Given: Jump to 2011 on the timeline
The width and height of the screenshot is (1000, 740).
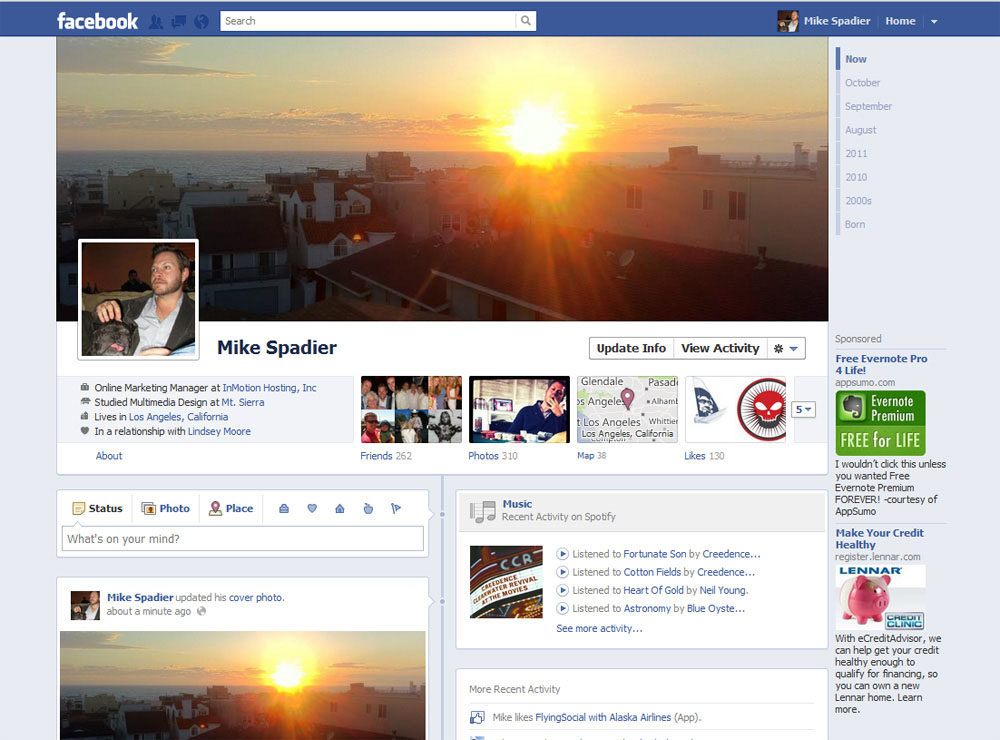Looking at the screenshot, I should (856, 153).
